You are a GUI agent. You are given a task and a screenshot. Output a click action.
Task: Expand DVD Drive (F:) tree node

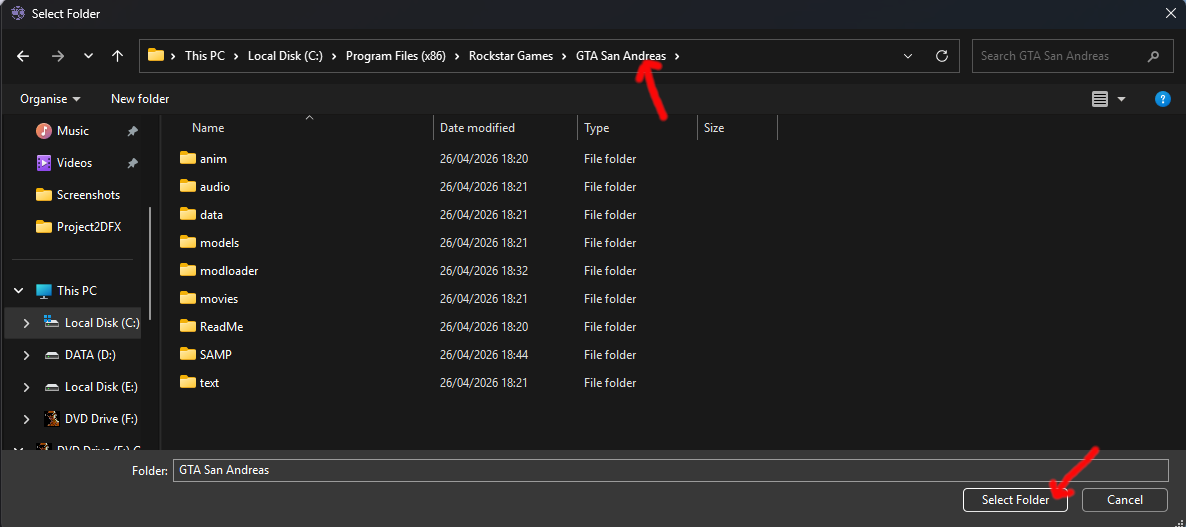tap(26, 419)
